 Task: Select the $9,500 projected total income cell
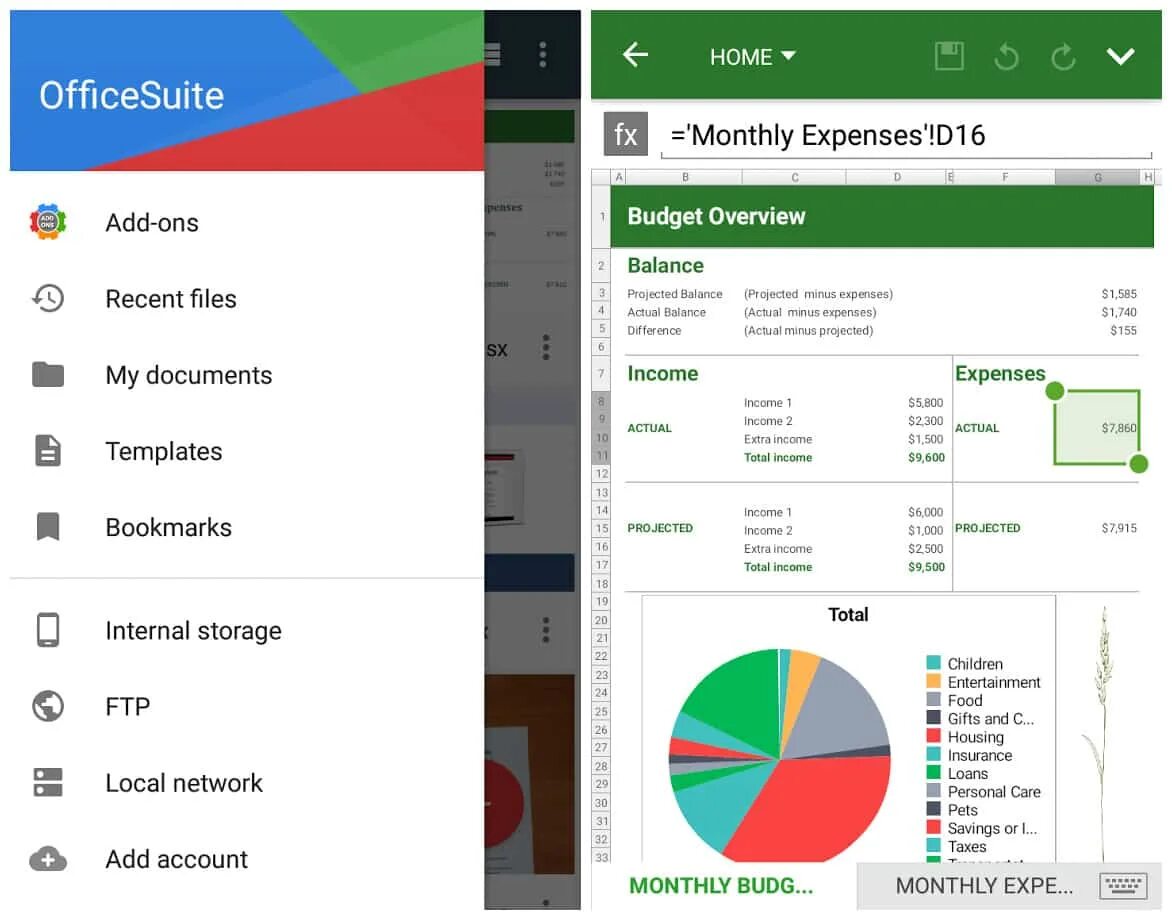click(x=926, y=567)
